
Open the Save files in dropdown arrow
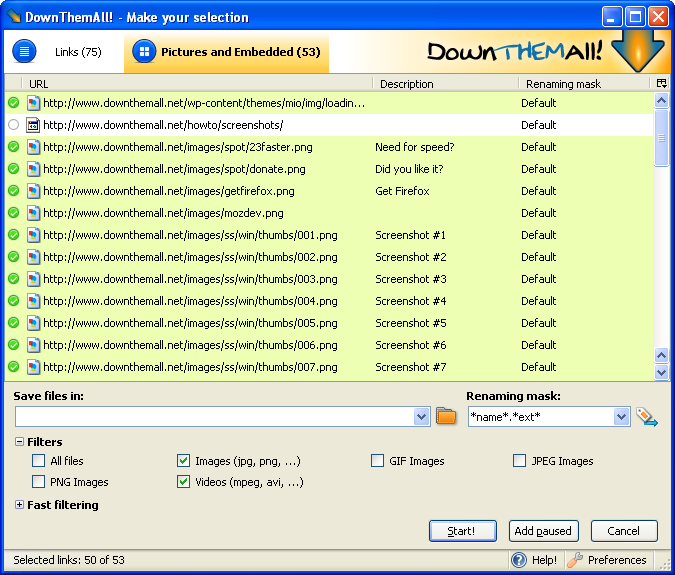(421, 417)
